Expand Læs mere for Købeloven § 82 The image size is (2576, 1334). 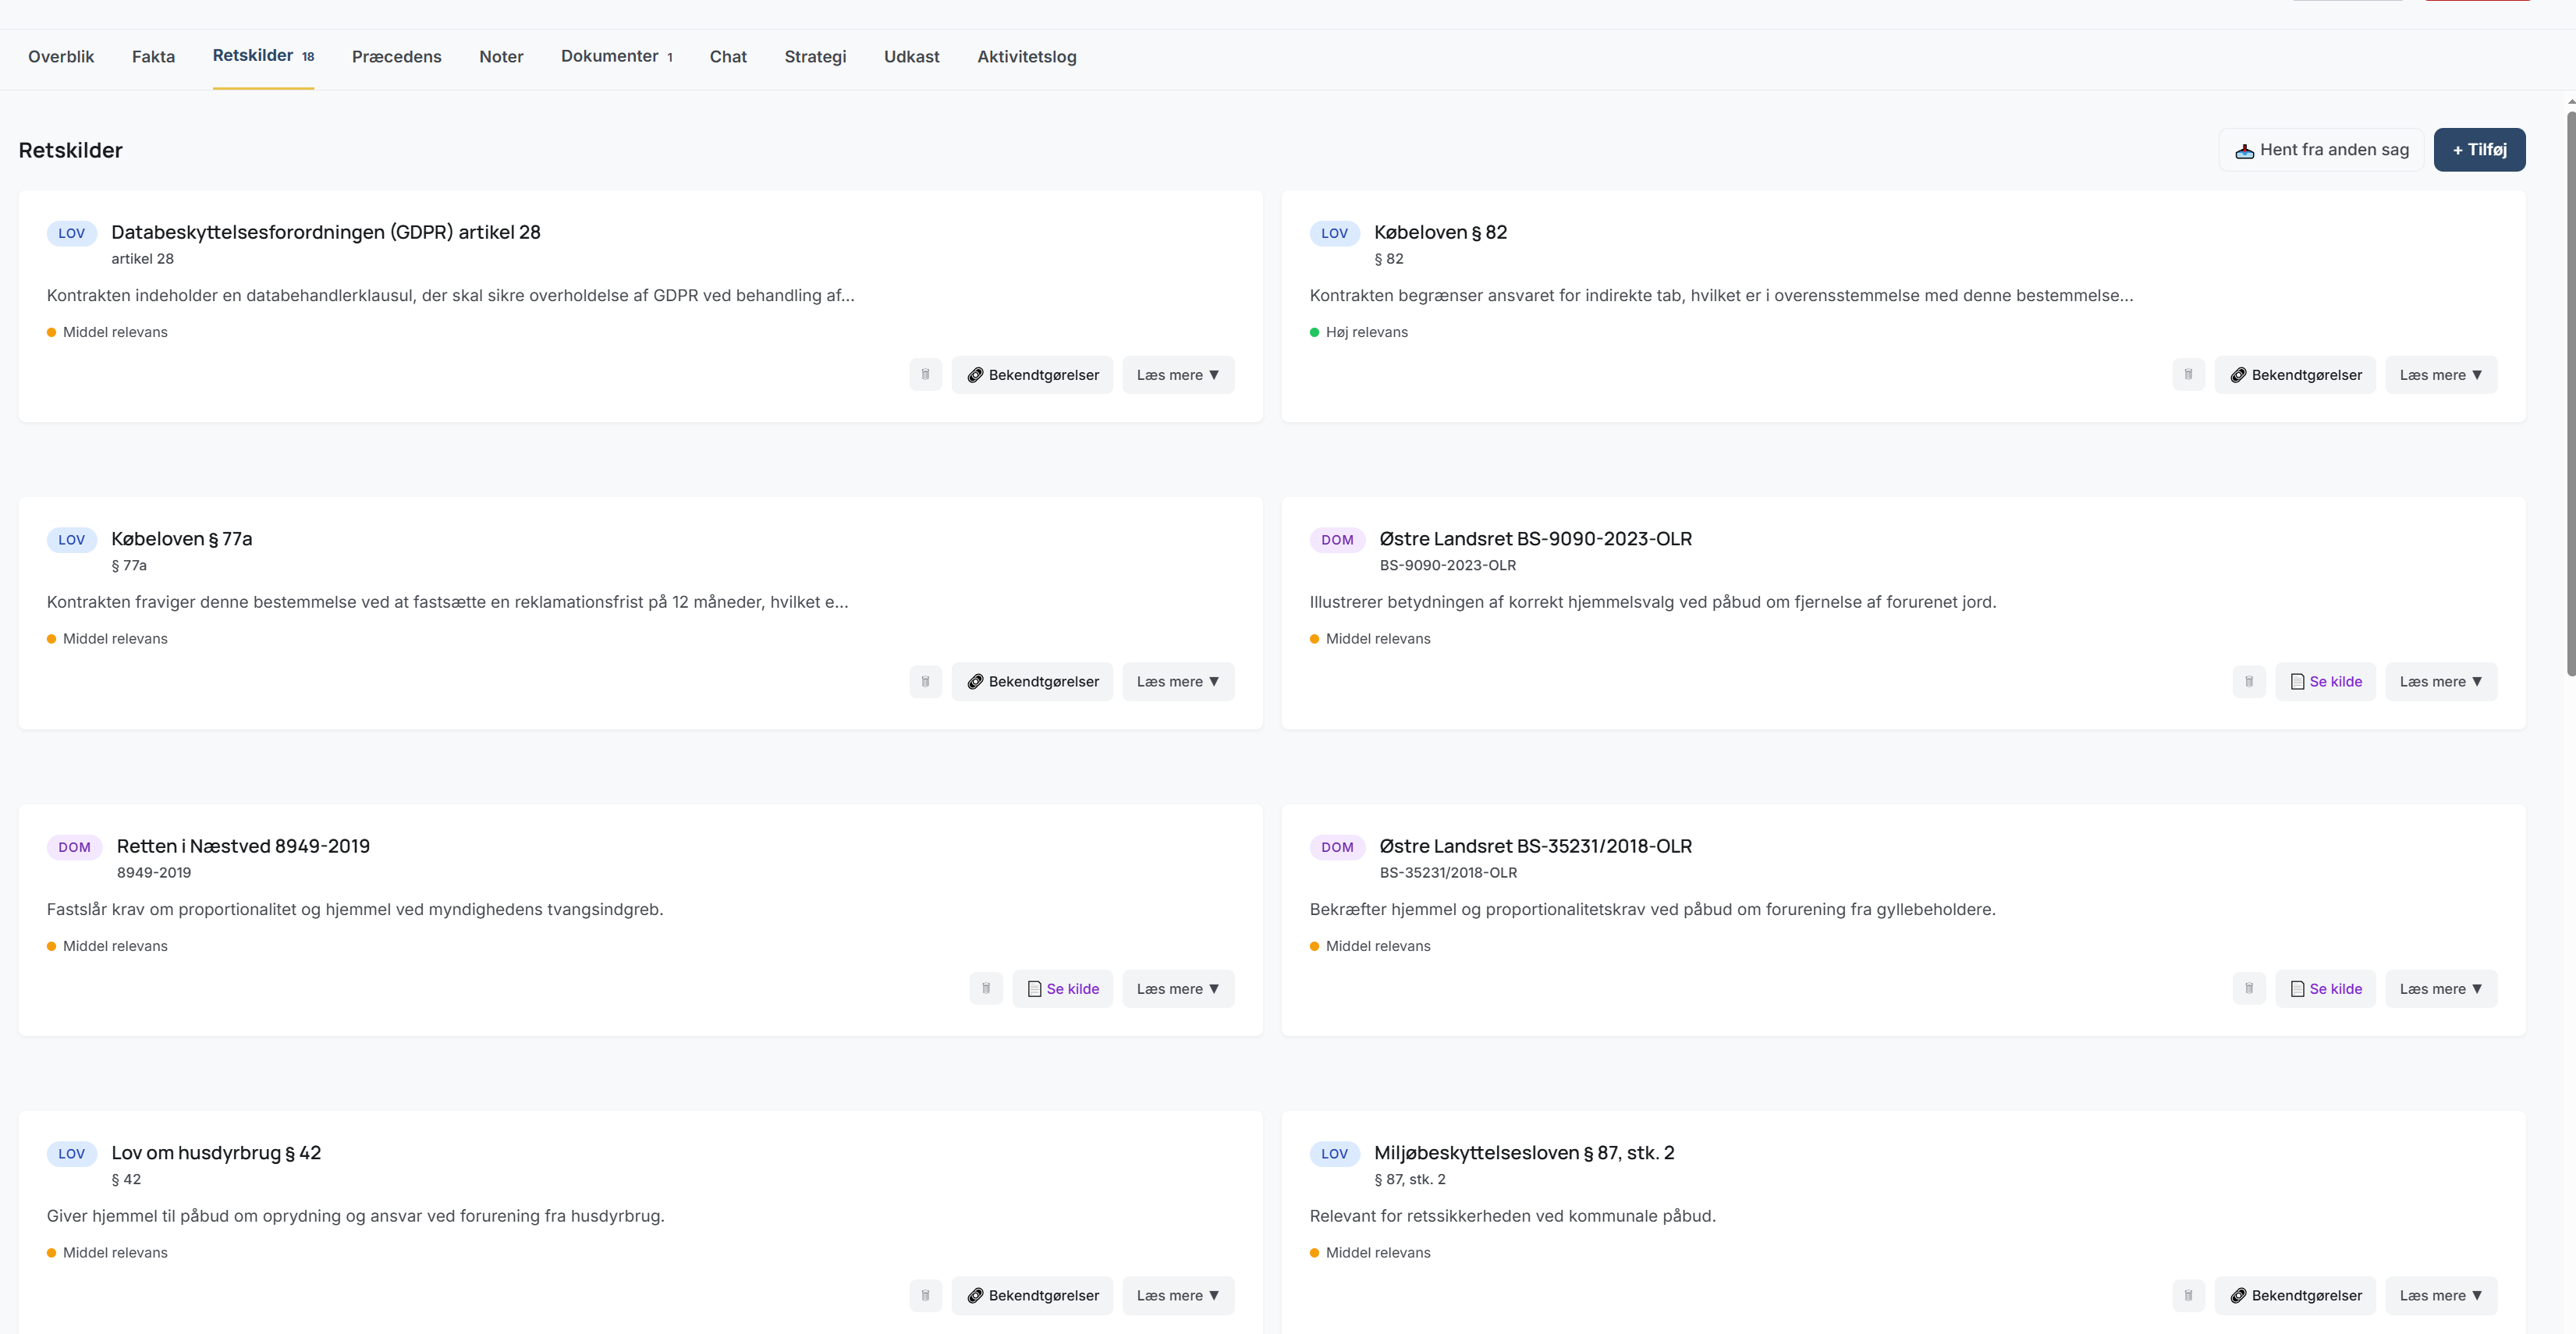(2440, 375)
